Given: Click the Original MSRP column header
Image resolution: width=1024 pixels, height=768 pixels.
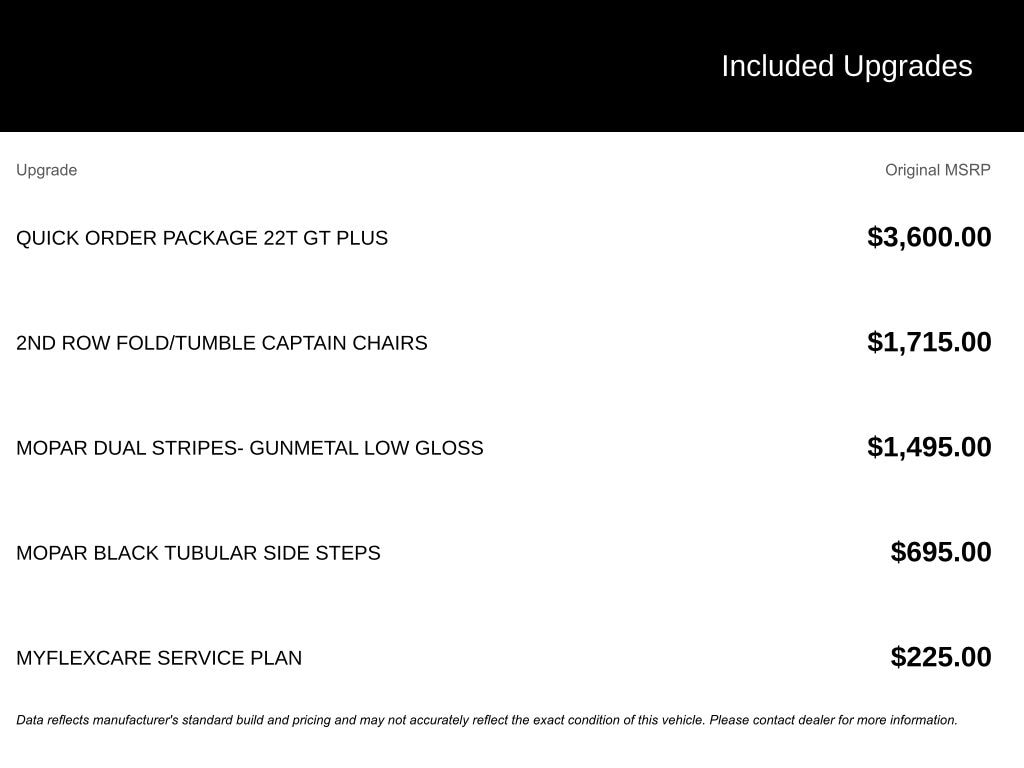Looking at the screenshot, I should pyautogui.click(x=937, y=170).
